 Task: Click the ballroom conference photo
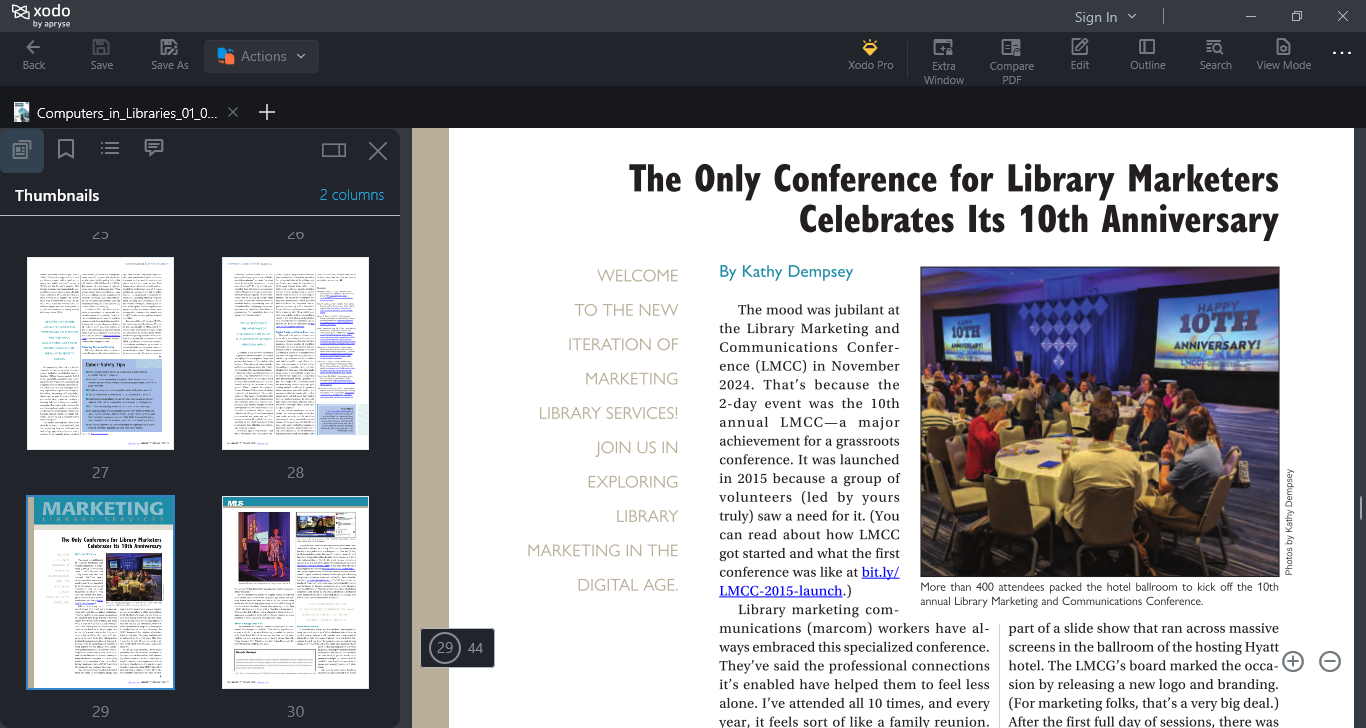click(1099, 421)
